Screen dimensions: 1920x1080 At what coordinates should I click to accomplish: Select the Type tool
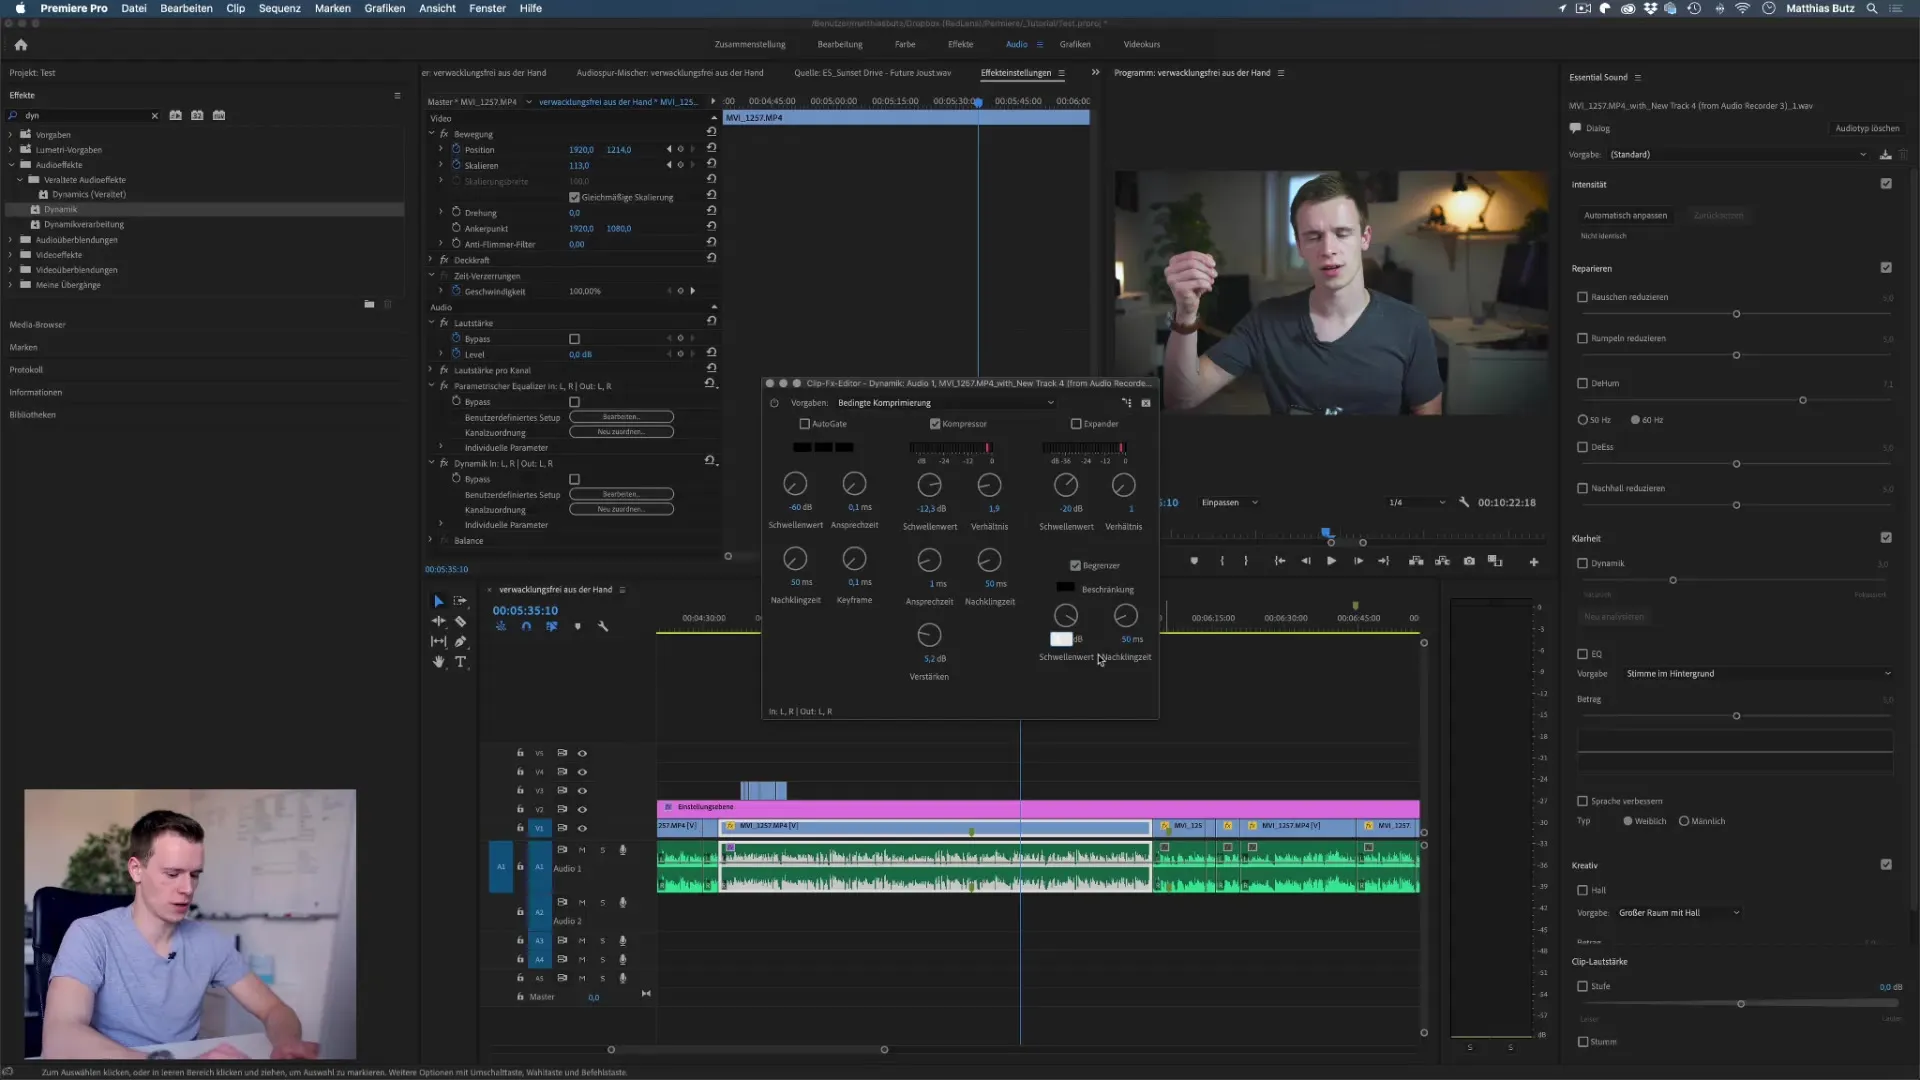click(460, 662)
